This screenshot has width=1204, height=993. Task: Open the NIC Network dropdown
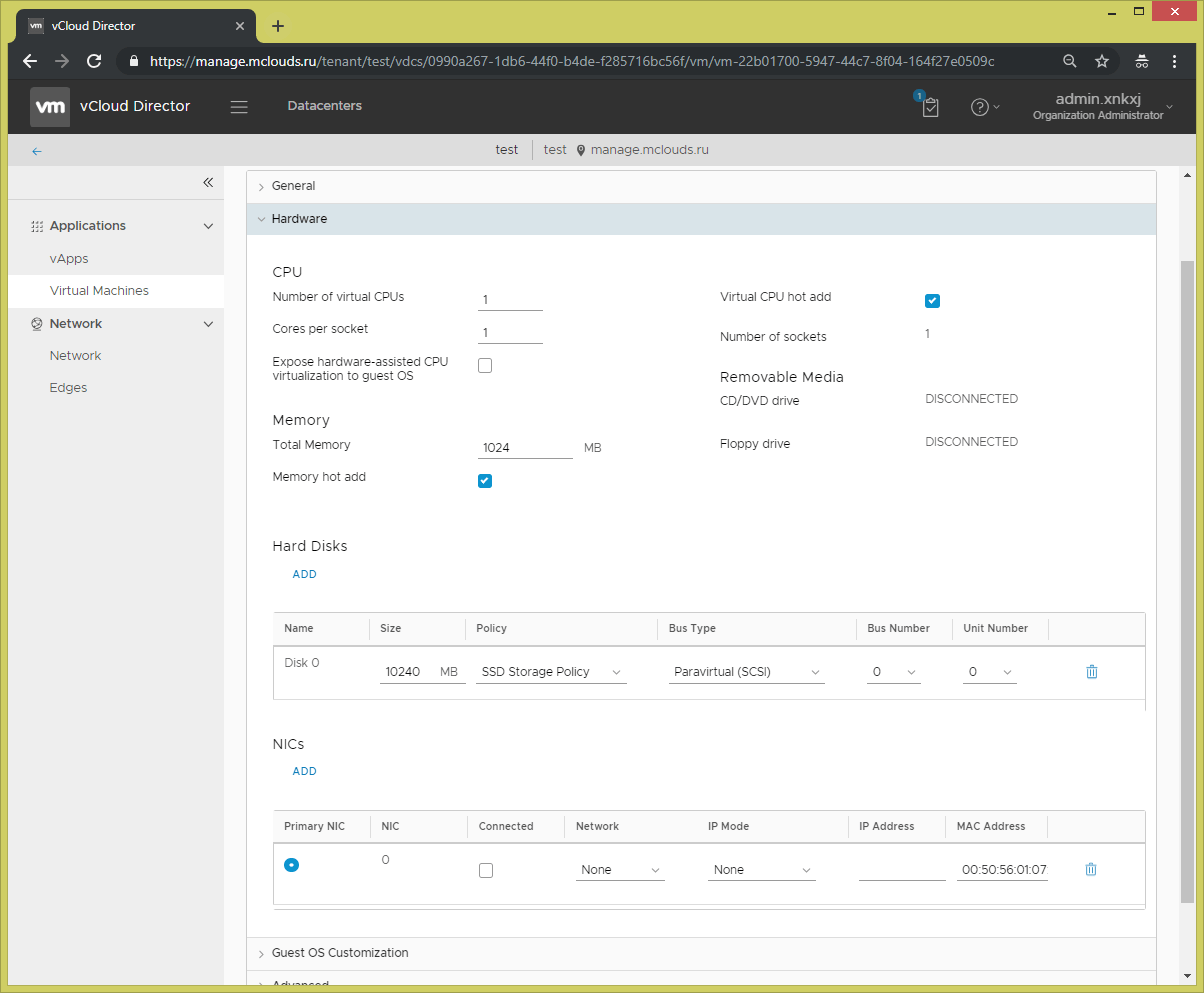620,870
